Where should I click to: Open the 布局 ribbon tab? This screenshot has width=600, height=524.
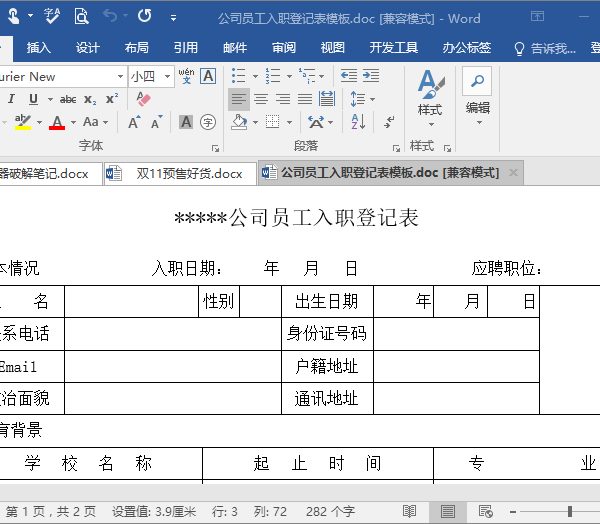coord(137,47)
